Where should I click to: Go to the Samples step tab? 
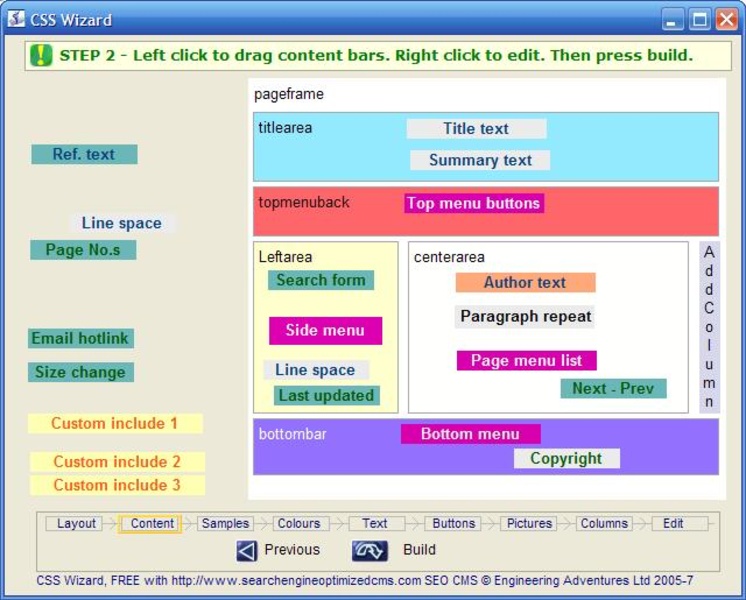(225, 523)
